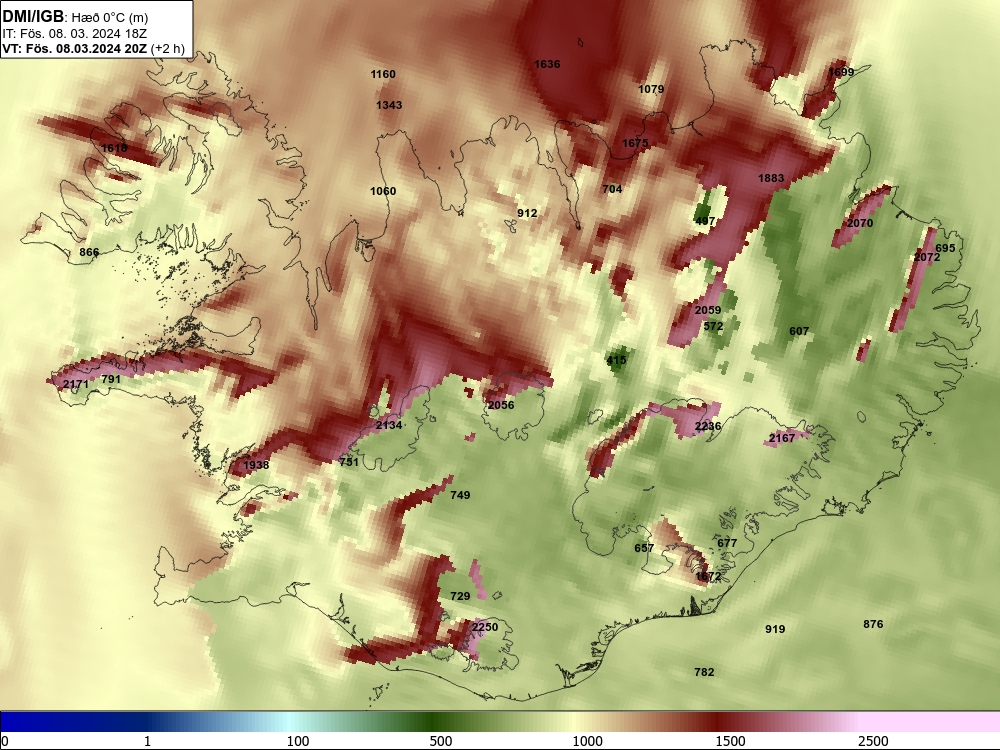
Task: Select the 1672 value near the south coast
Action: pos(708,577)
